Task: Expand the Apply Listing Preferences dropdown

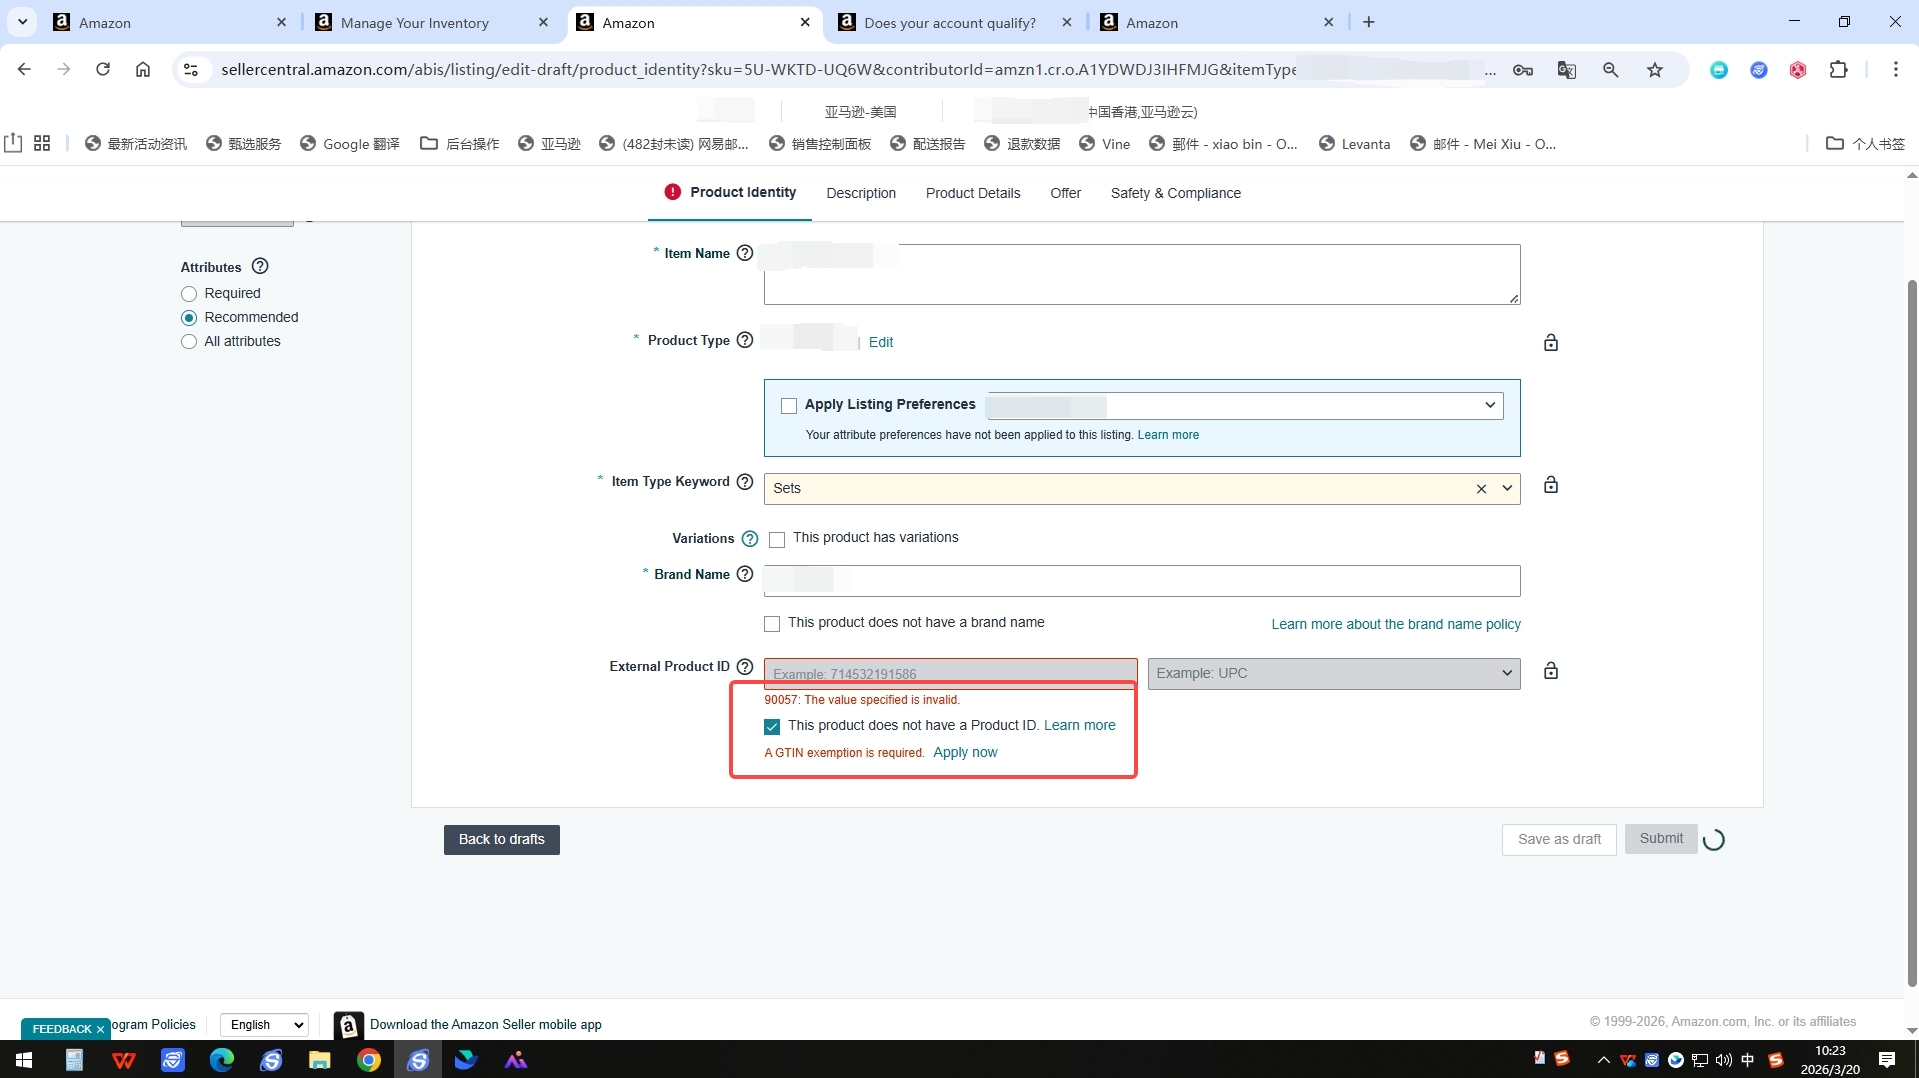Action: tap(1489, 405)
